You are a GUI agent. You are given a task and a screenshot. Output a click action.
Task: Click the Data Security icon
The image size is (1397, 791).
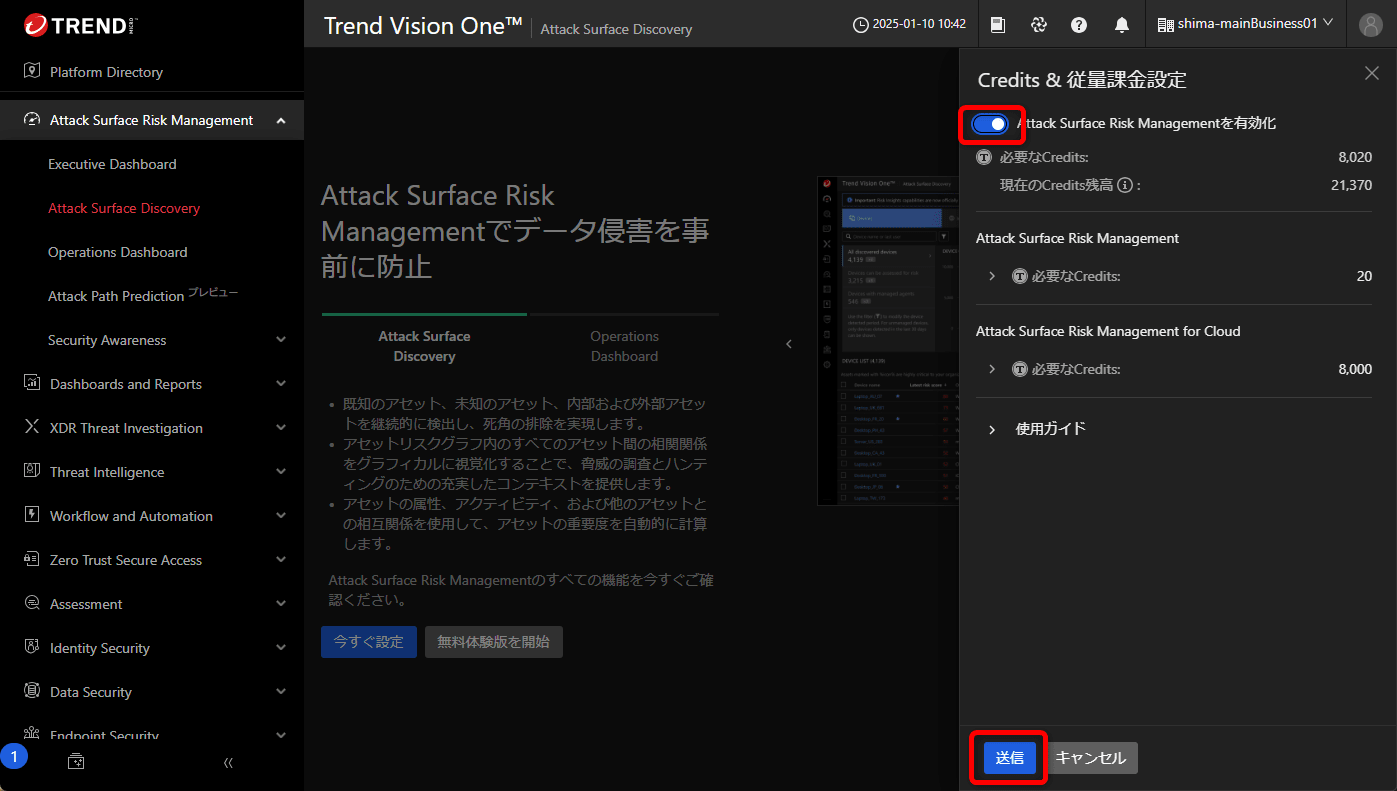point(31,692)
